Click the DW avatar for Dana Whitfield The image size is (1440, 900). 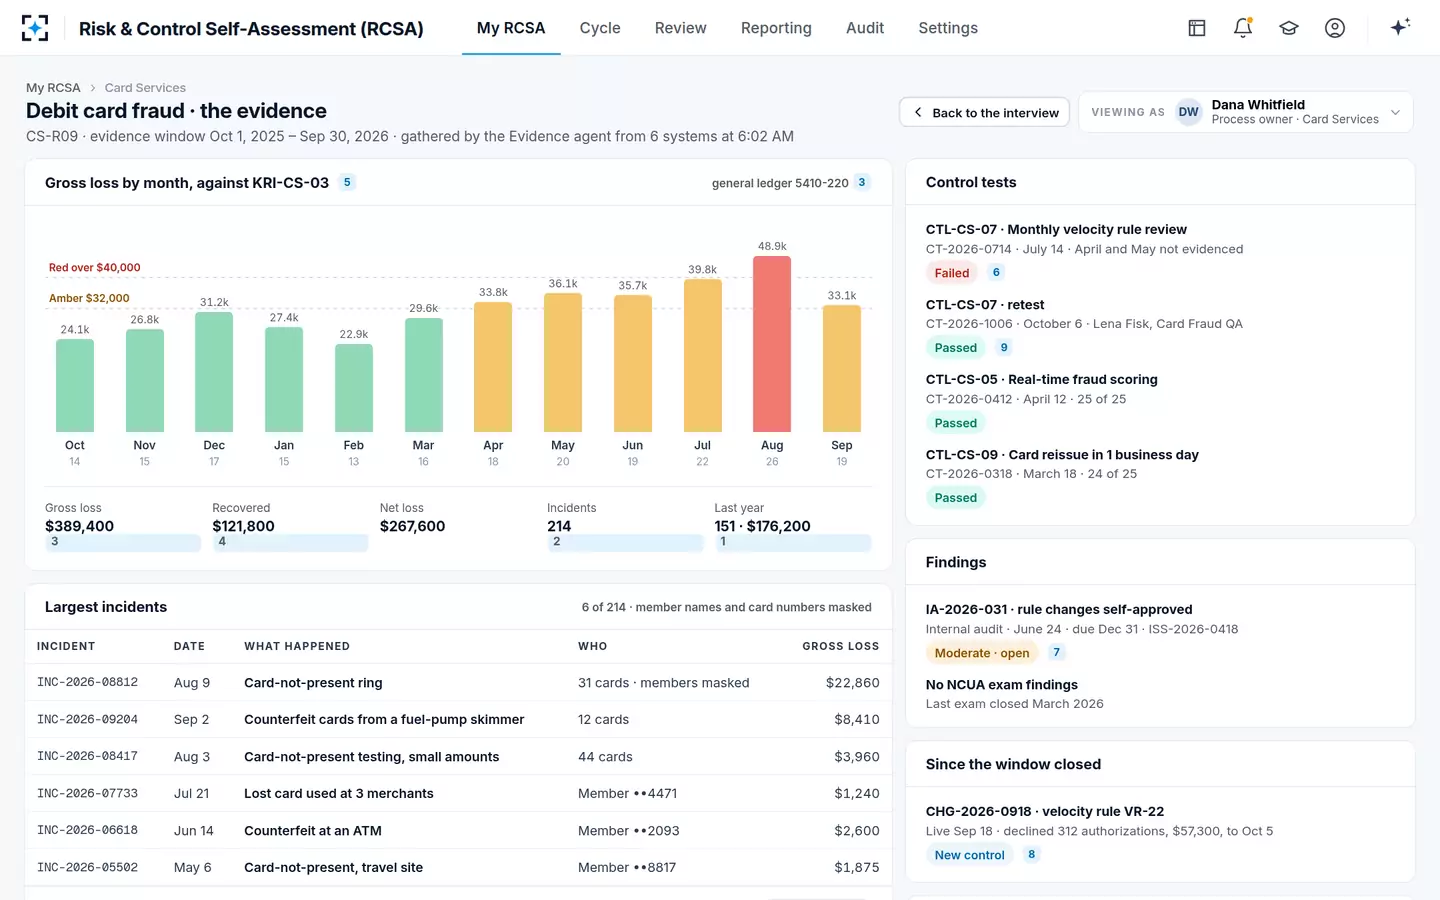(x=1188, y=112)
